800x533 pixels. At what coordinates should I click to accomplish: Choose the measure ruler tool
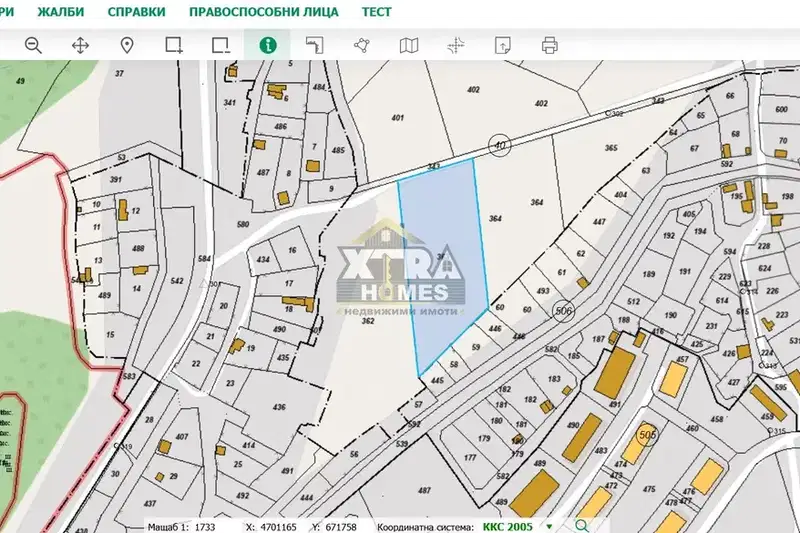point(314,45)
